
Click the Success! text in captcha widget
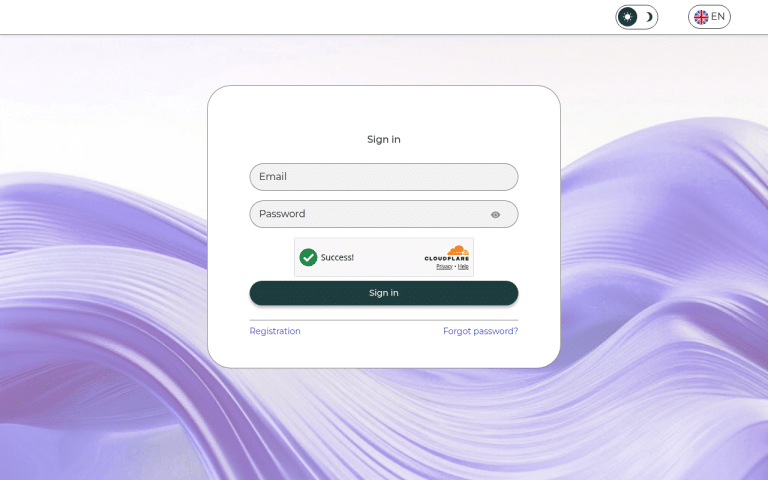pos(337,258)
